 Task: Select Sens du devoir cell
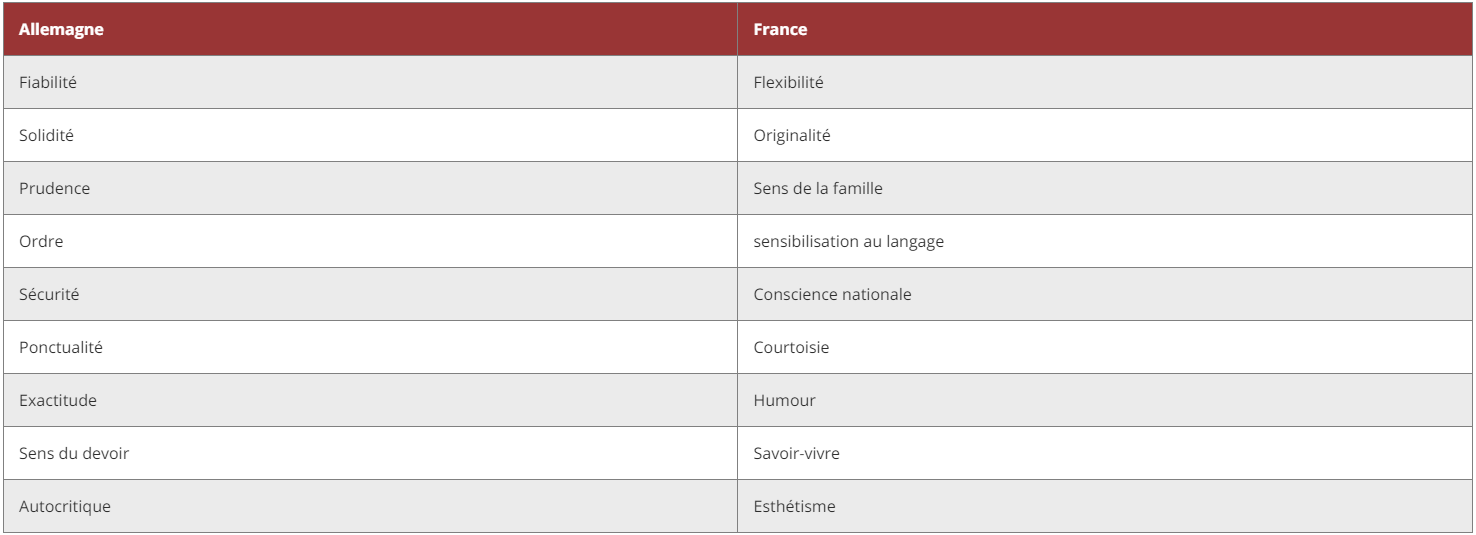(x=370, y=453)
